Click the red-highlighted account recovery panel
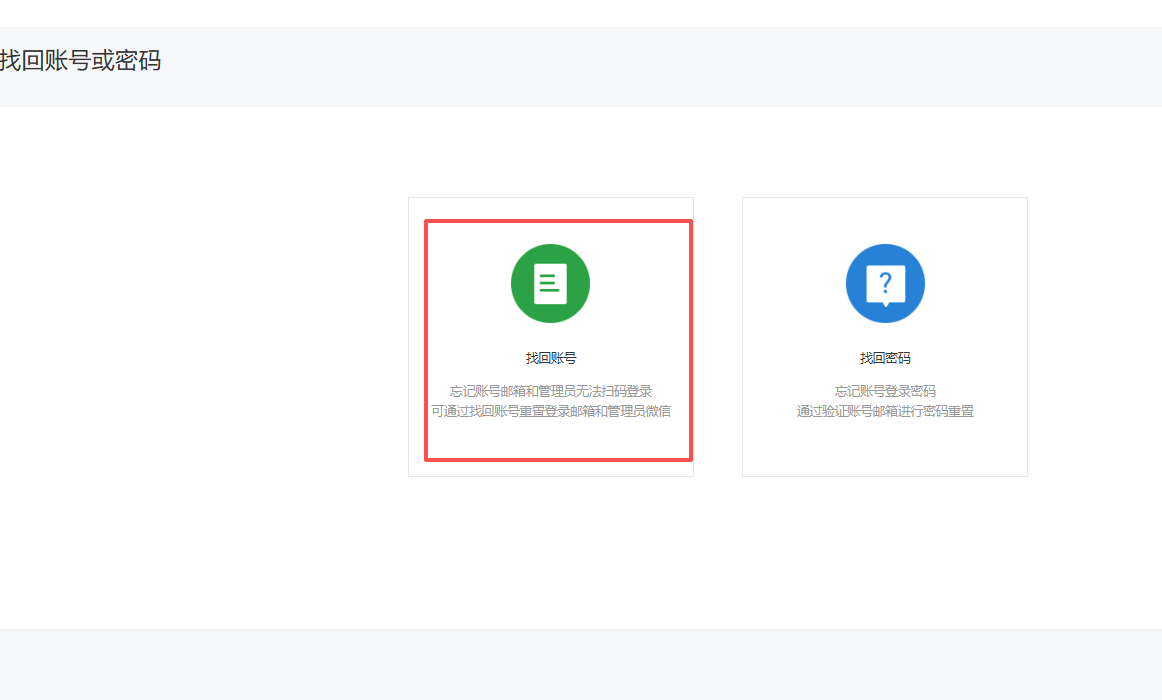The height and width of the screenshot is (700, 1162). click(x=557, y=340)
